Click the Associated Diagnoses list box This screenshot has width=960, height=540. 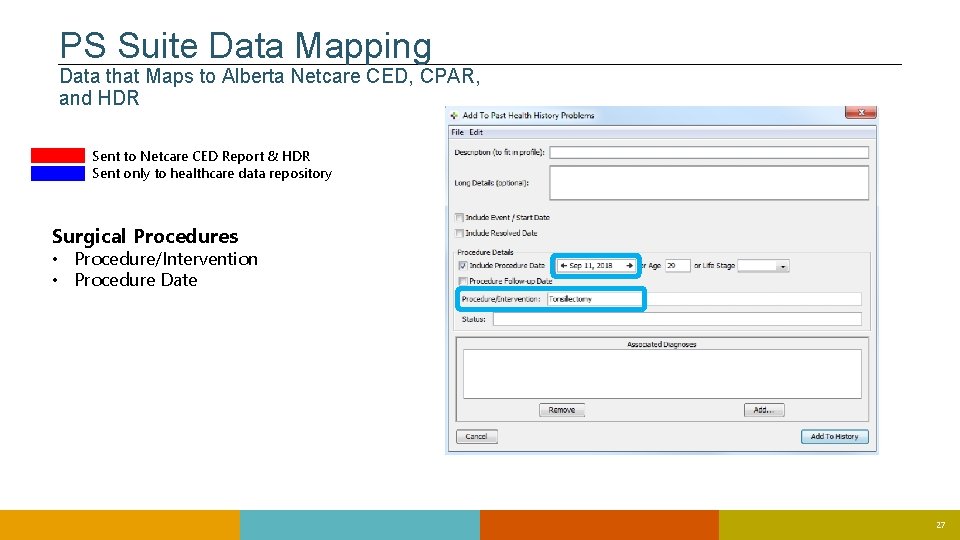[662, 373]
